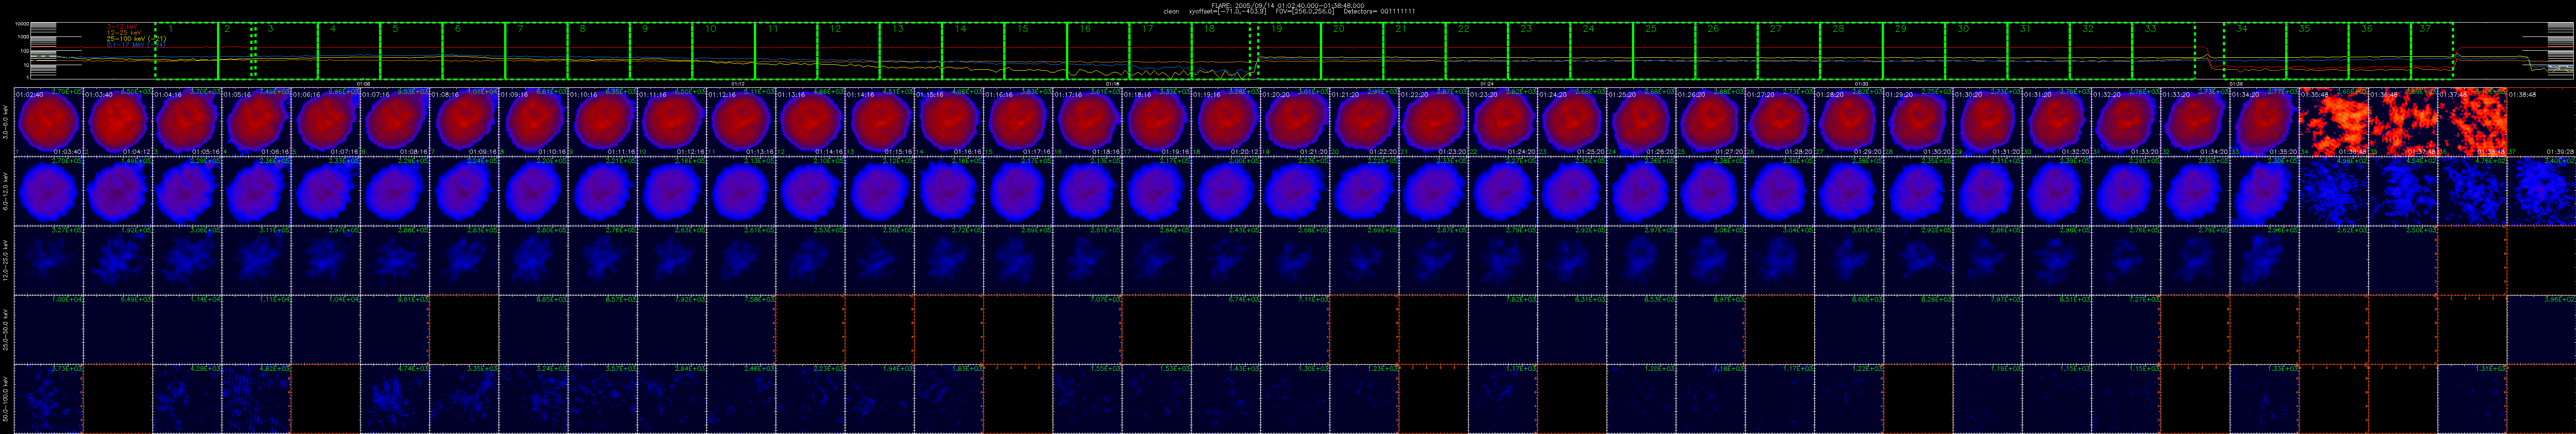Open the 3.0-6.0 keV image starting 01:15:16
2576x434 pixels.
pyautogui.click(x=949, y=122)
